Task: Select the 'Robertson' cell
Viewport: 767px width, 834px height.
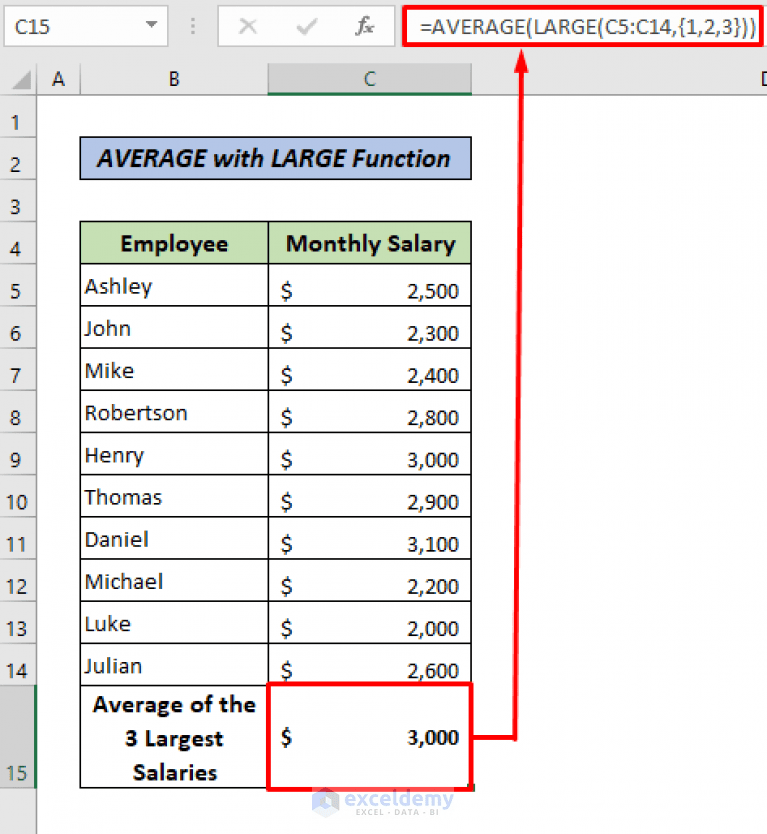Action: 174,412
